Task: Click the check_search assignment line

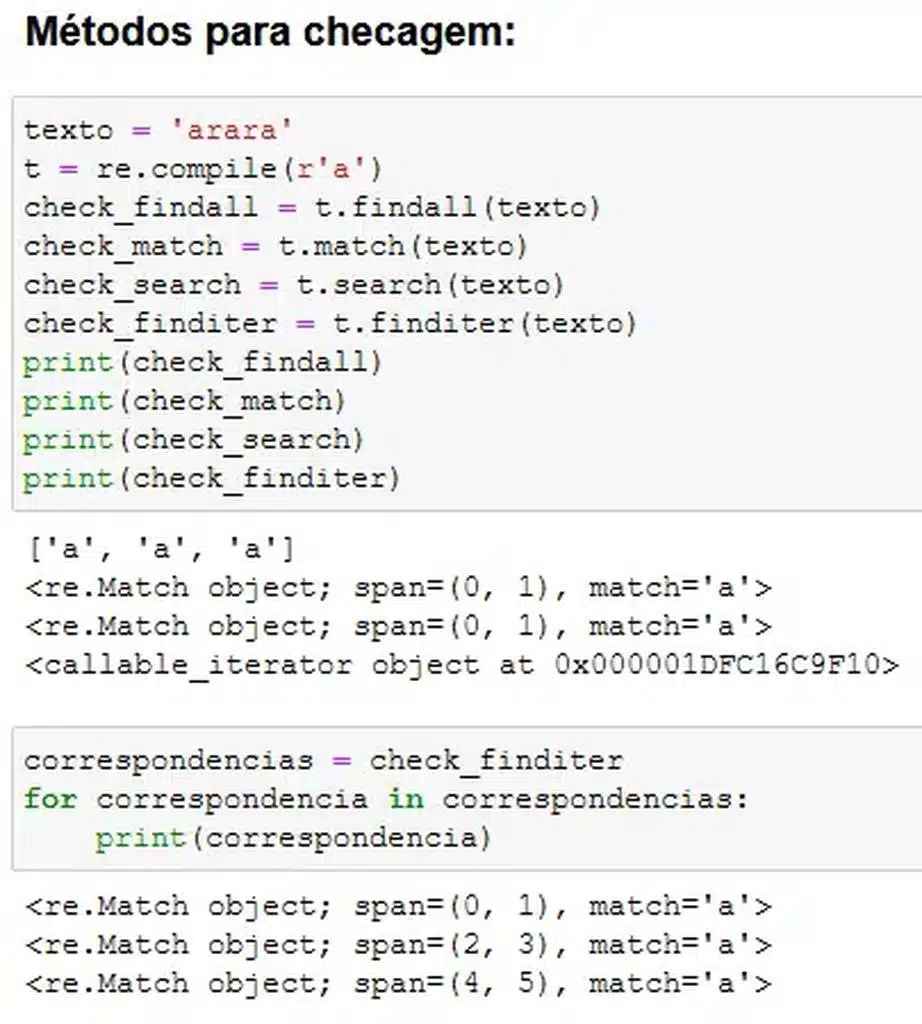Action: [294, 285]
